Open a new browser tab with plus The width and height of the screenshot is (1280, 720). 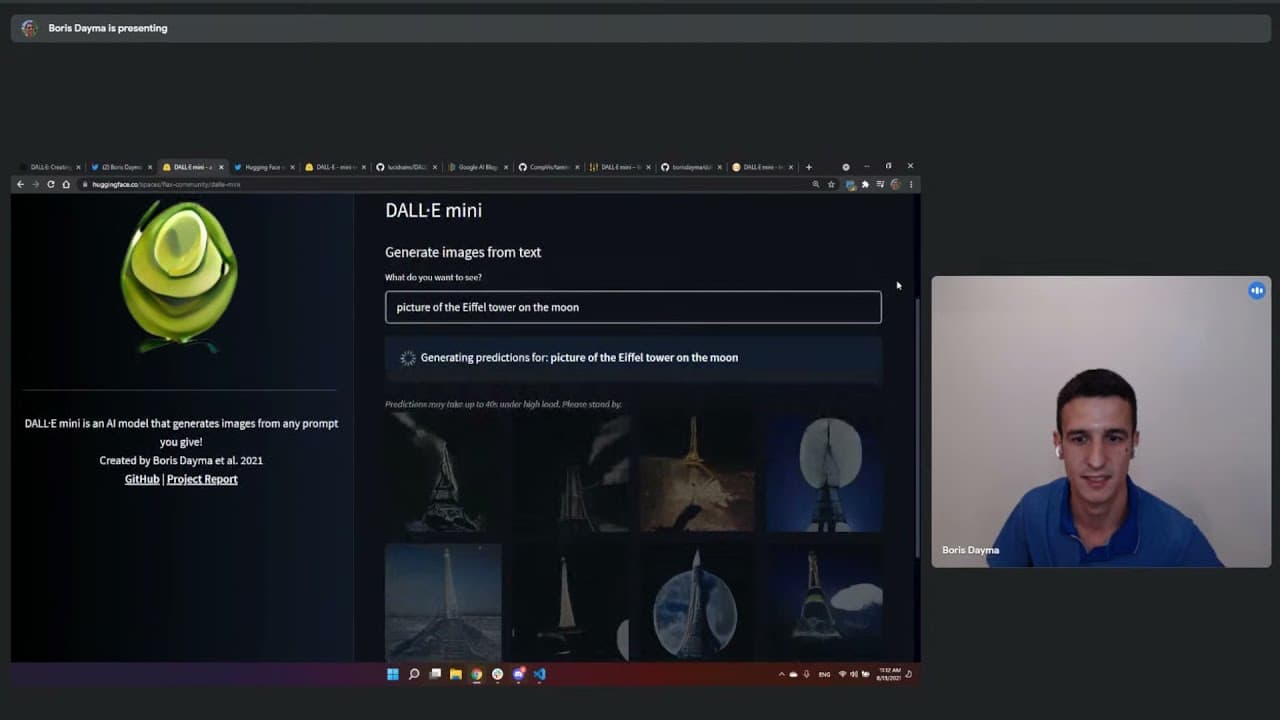pos(809,167)
